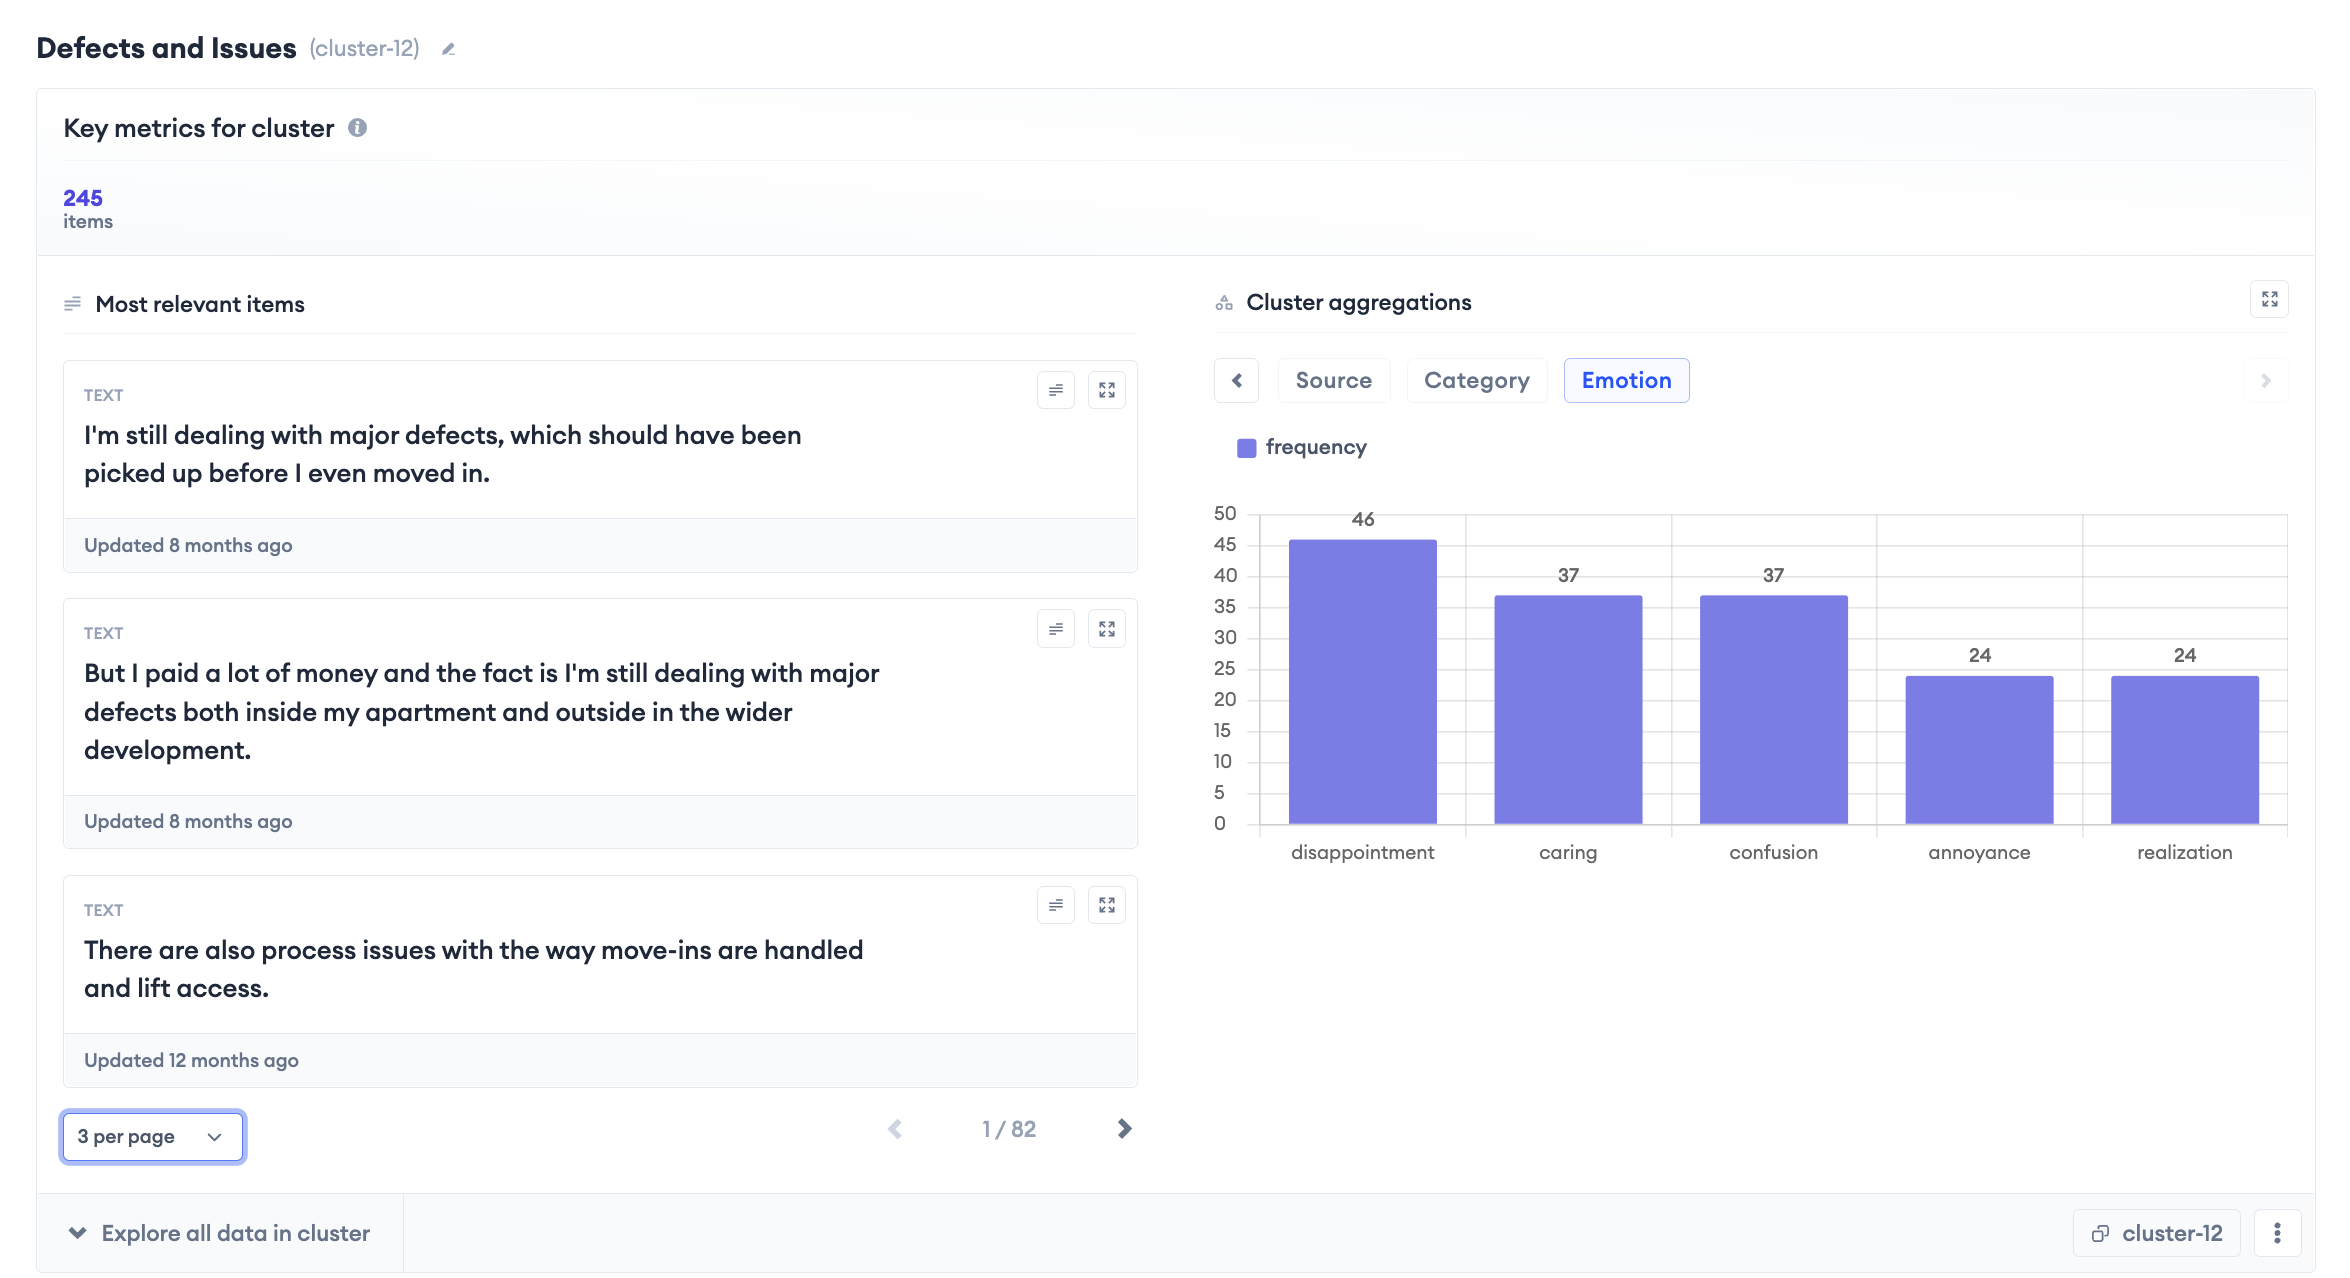Toggle the frequency legend series
The height and width of the screenshot is (1278, 2350).
pyautogui.click(x=1302, y=447)
